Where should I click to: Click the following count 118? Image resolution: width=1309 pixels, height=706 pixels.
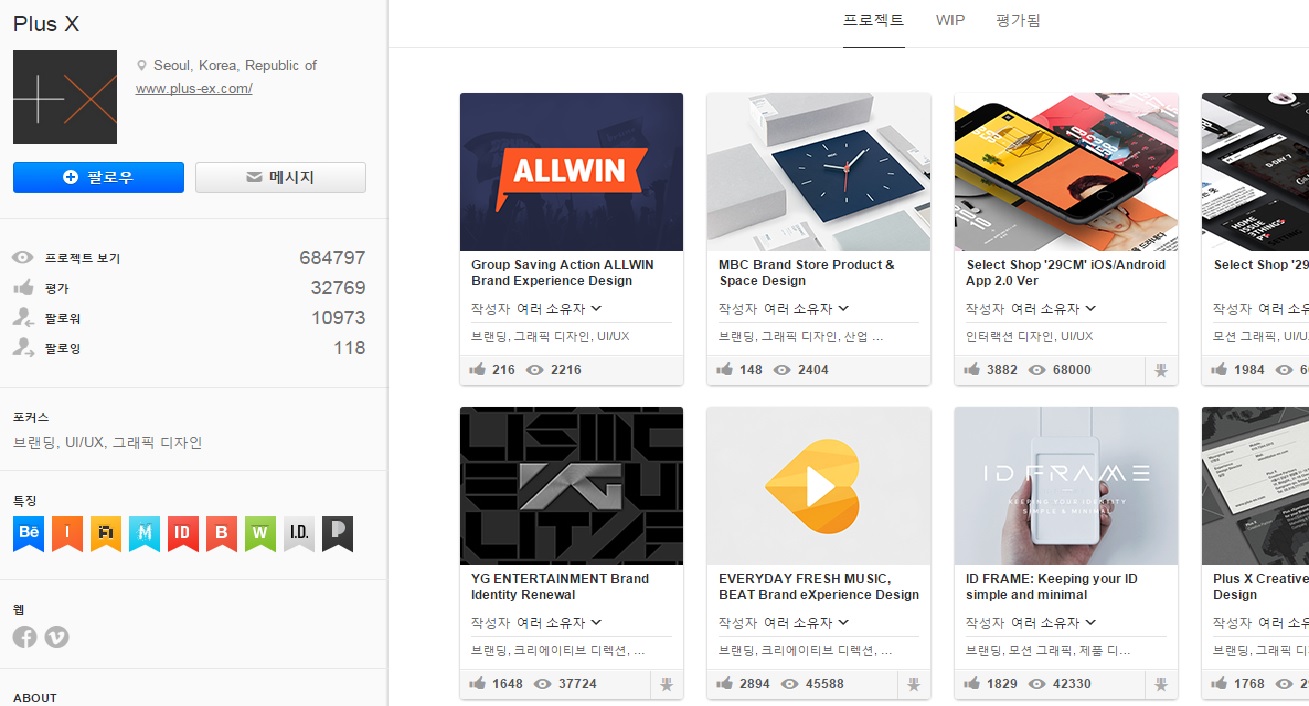point(350,348)
